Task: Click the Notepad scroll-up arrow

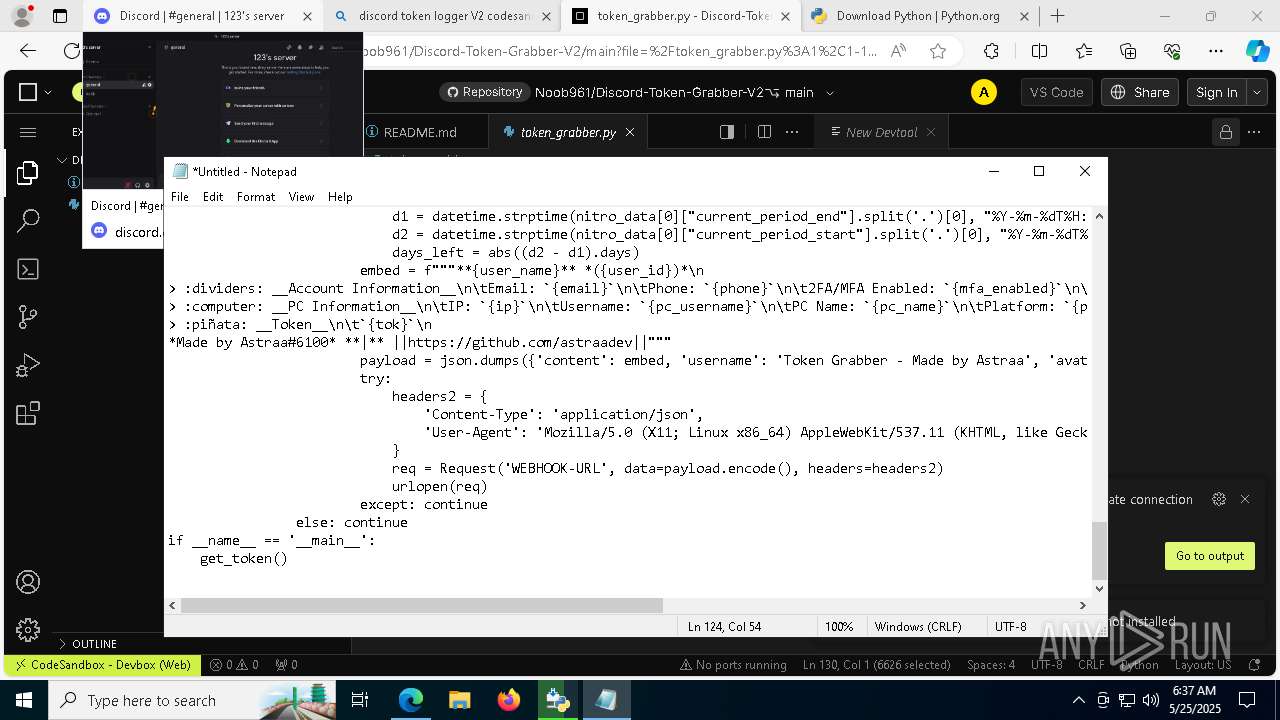Action: pos(1099,216)
